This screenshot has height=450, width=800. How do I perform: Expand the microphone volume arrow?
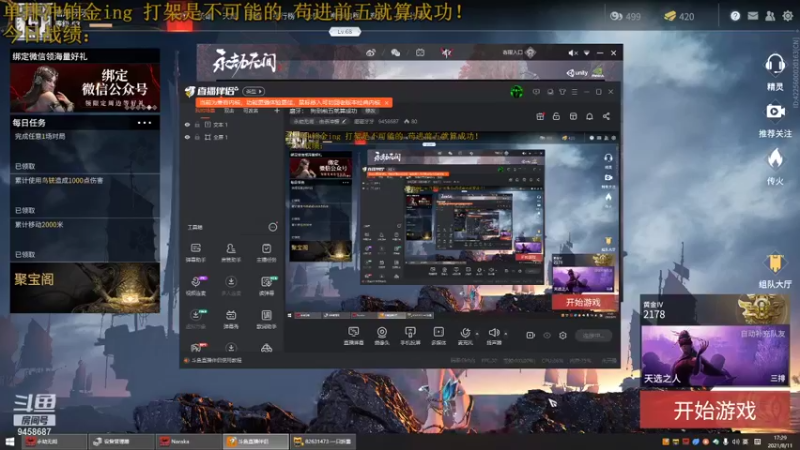pyautogui.click(x=477, y=334)
